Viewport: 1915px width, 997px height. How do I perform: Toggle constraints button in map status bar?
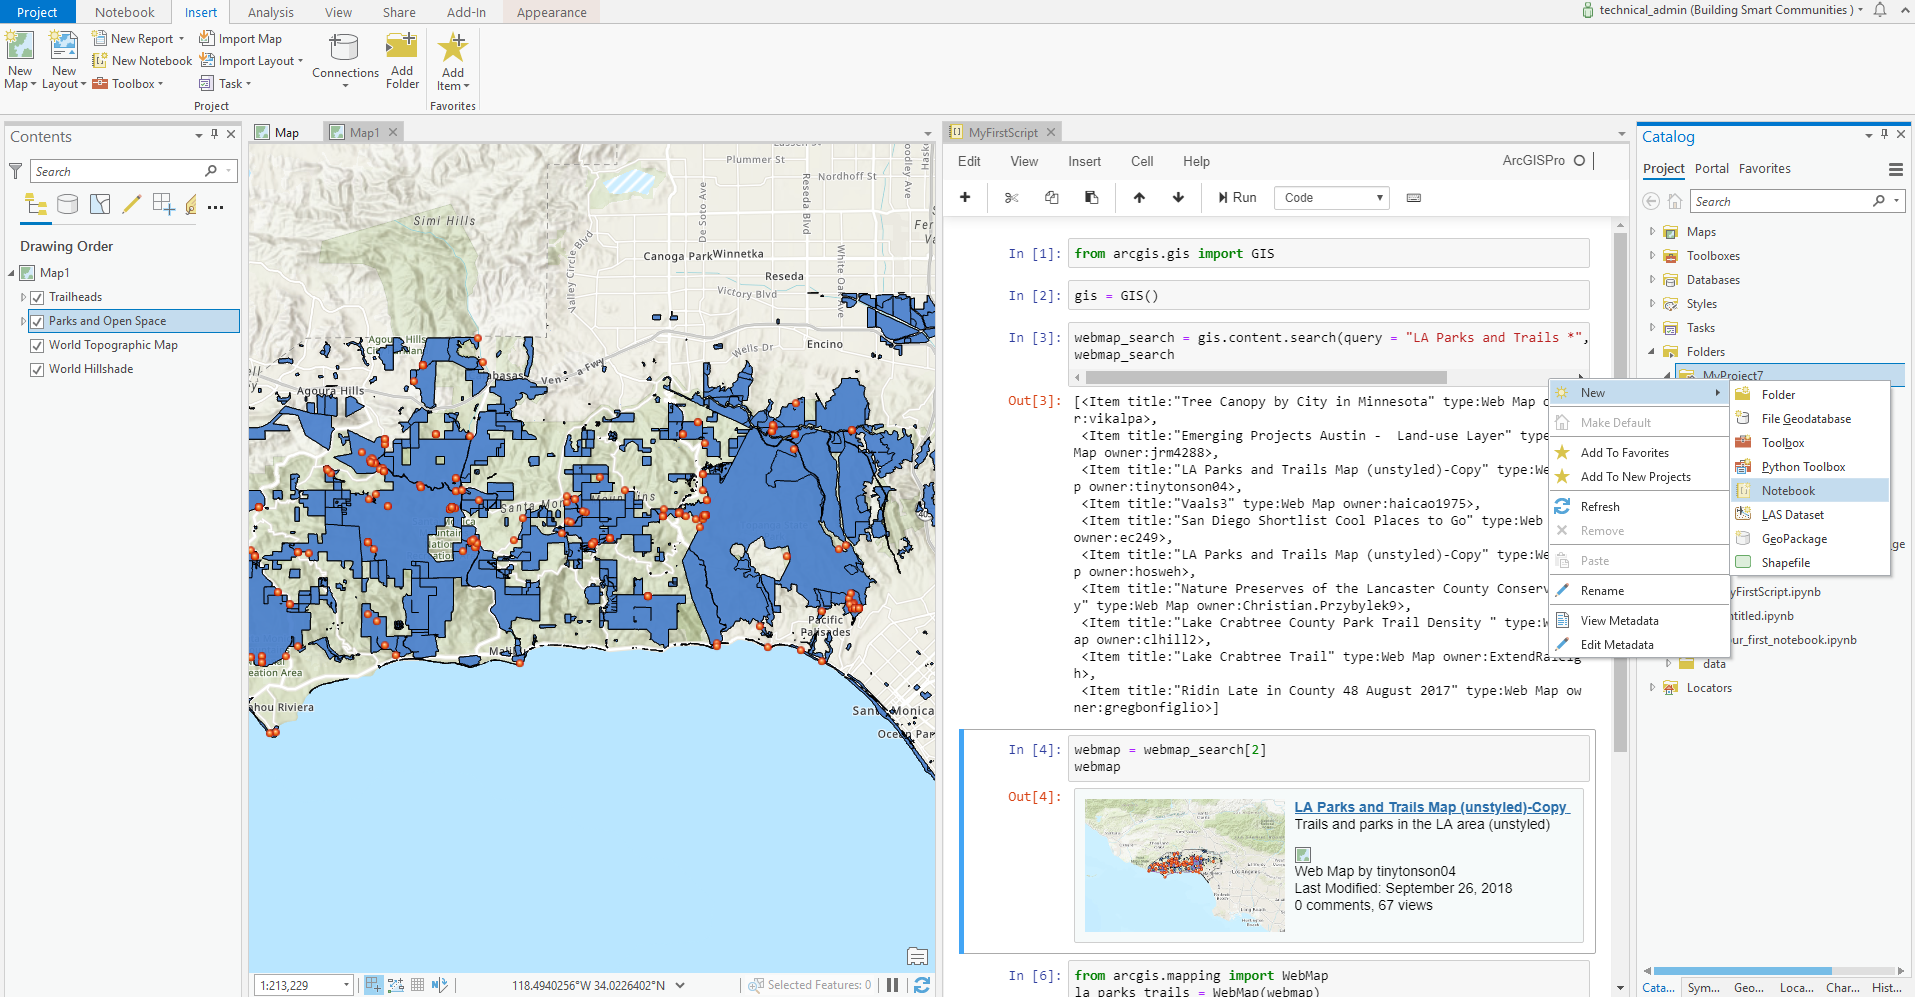395,985
